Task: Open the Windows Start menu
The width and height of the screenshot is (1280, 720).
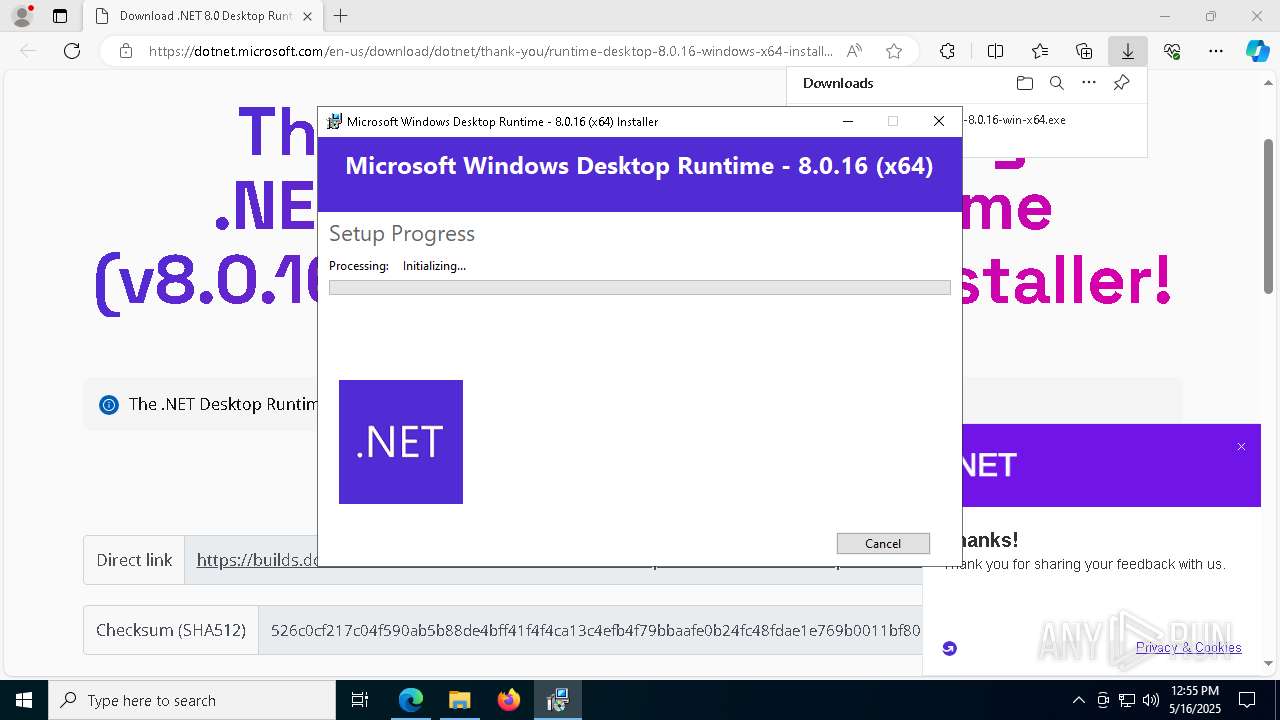Action: point(24,700)
